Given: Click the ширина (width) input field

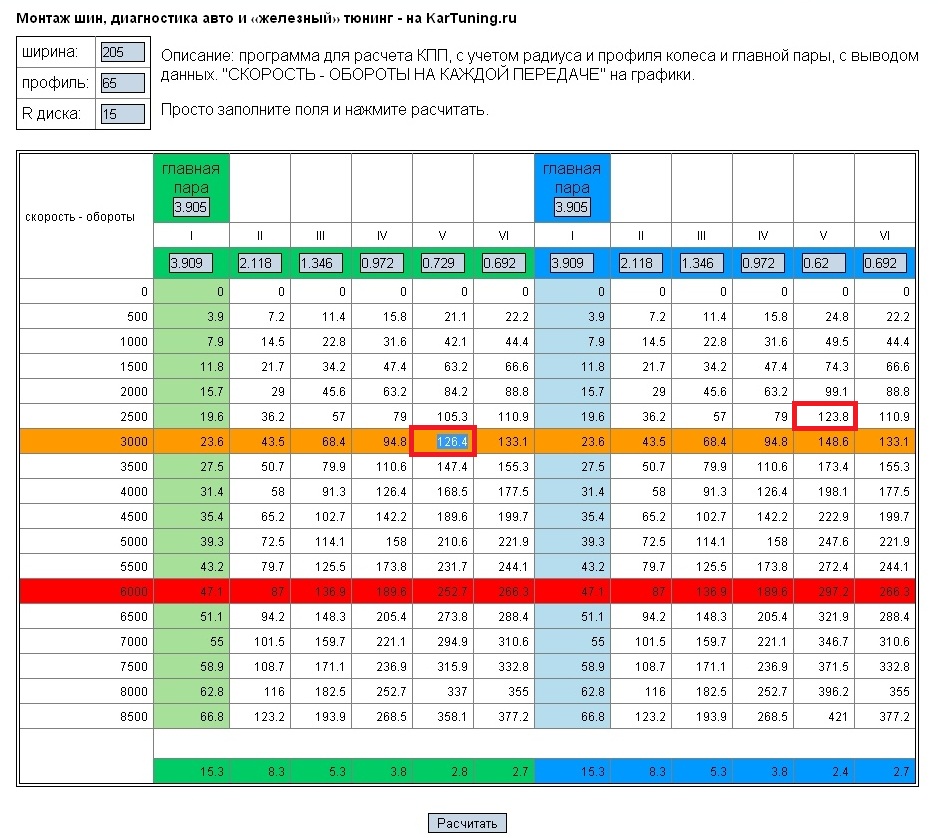Looking at the screenshot, I should coord(123,52).
